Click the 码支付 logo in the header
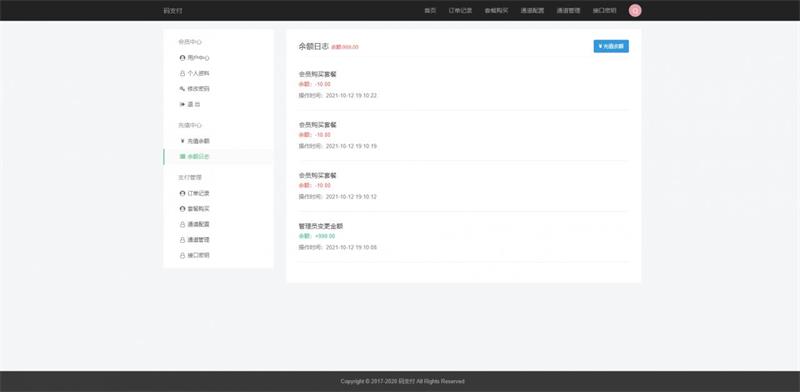This screenshot has width=800, height=392. pyautogui.click(x=172, y=11)
